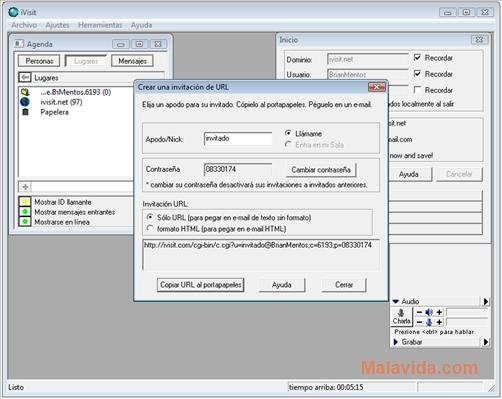Check the third, unchecked Recordar box in Inicio
The width and height of the screenshot is (502, 399).
[417, 90]
